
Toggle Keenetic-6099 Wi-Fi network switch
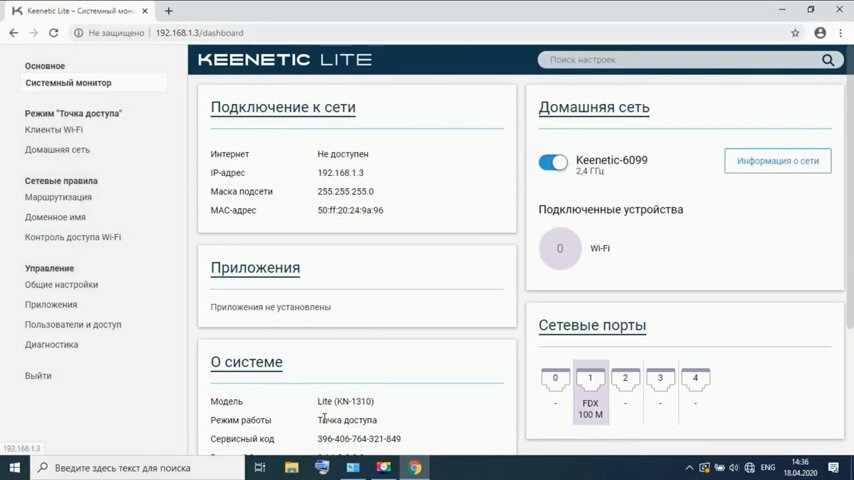pyautogui.click(x=553, y=162)
